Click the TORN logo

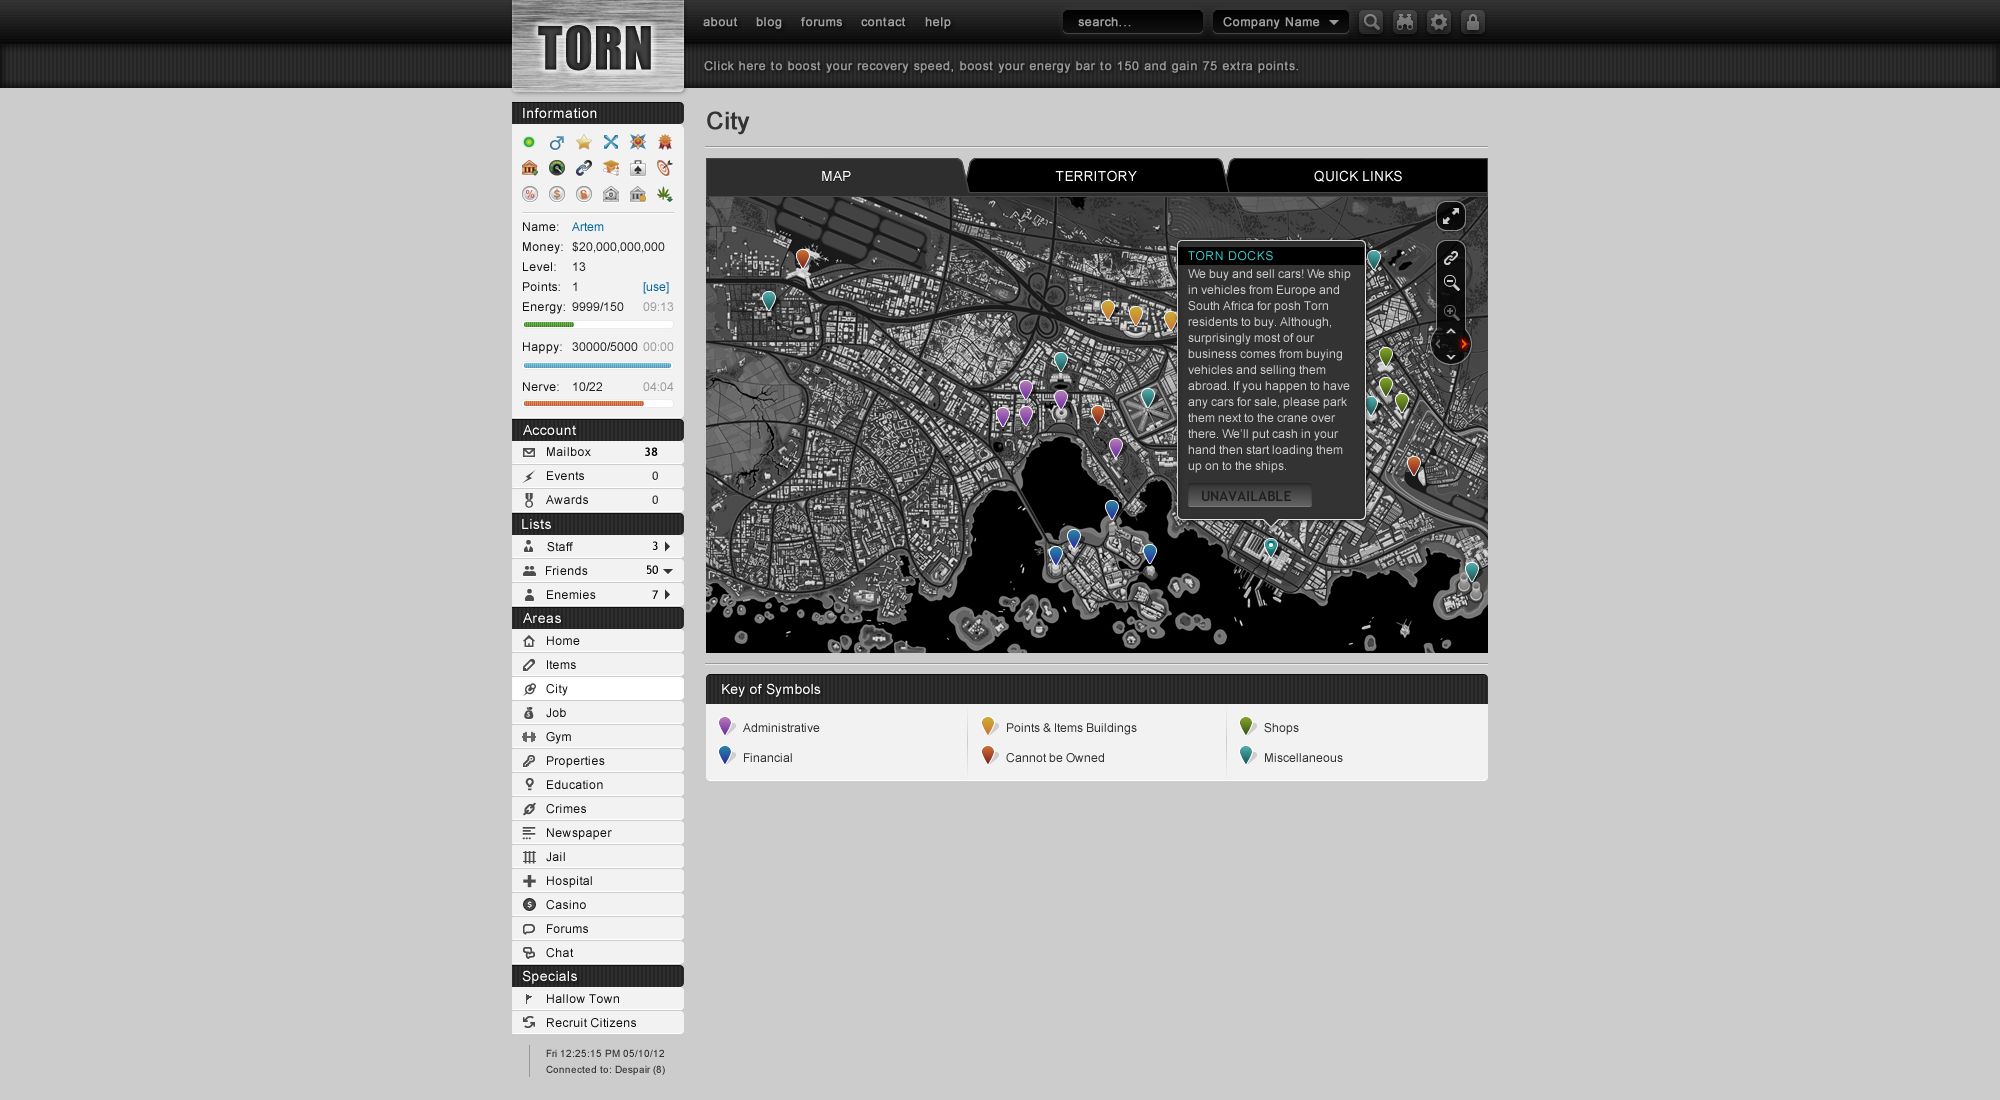[597, 46]
